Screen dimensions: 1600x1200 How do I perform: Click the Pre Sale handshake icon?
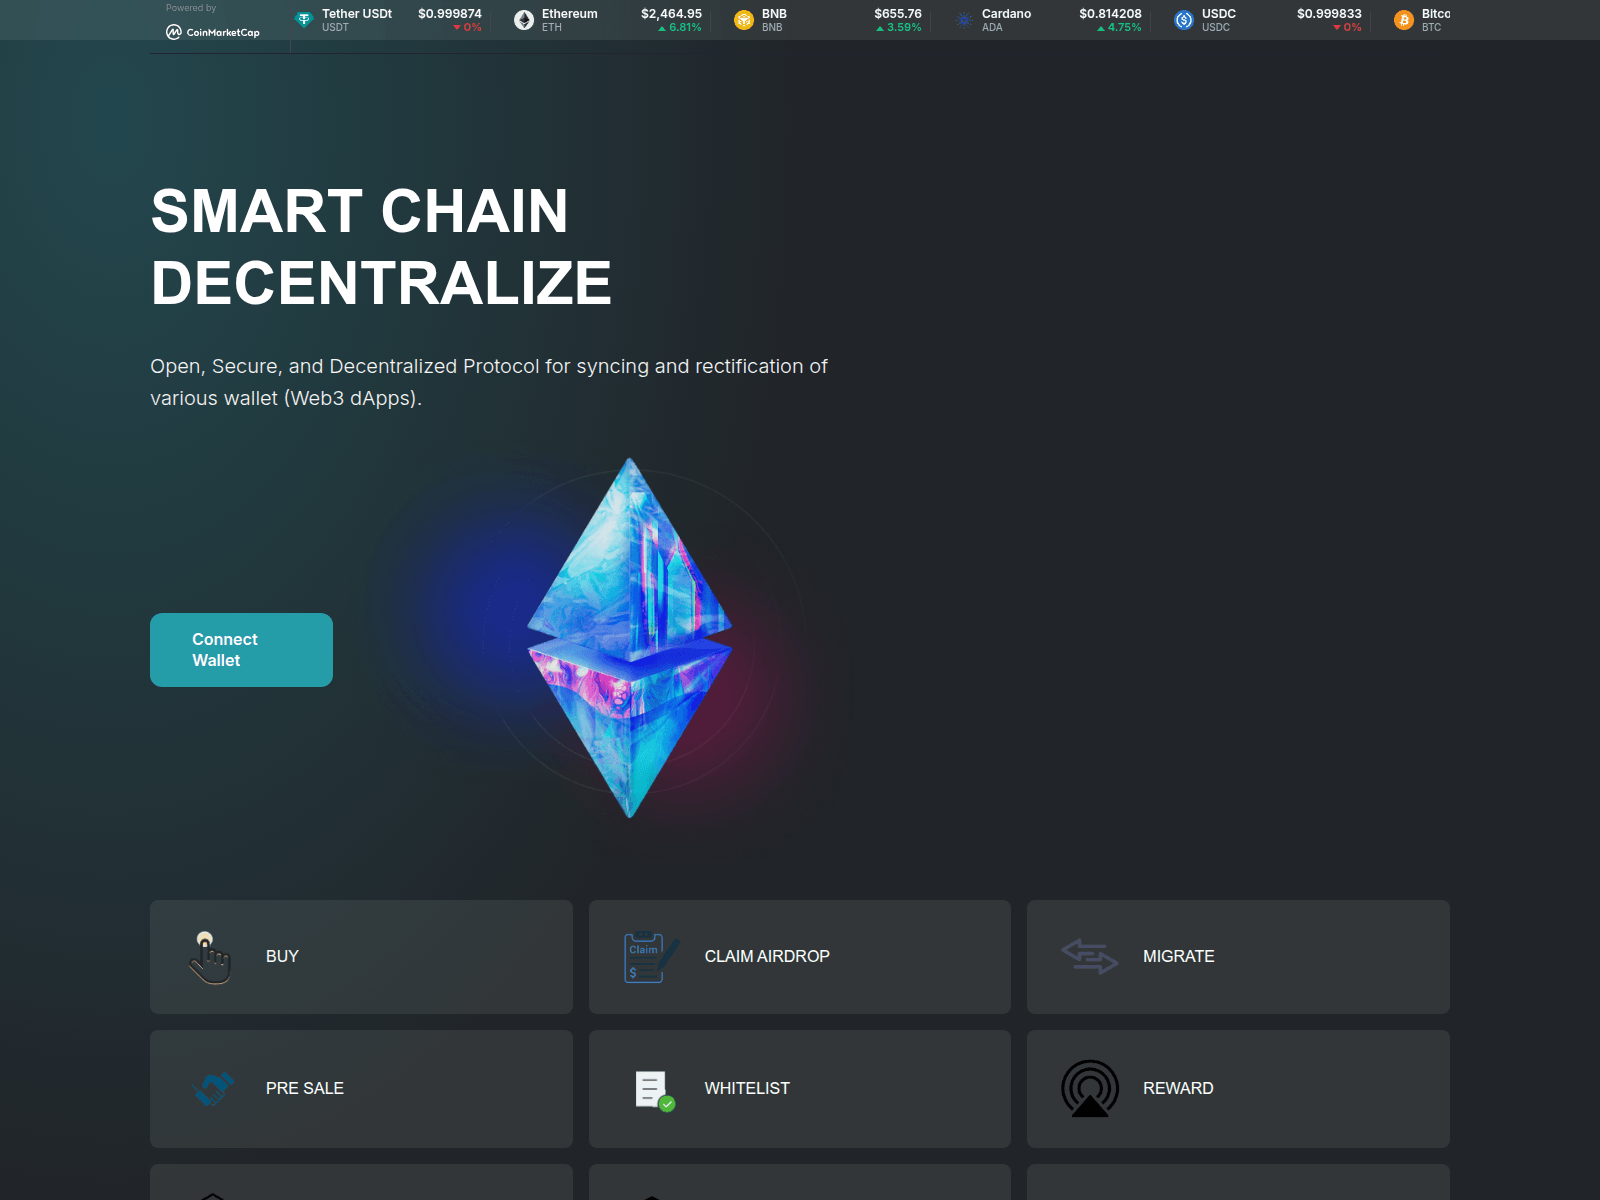click(x=213, y=1088)
